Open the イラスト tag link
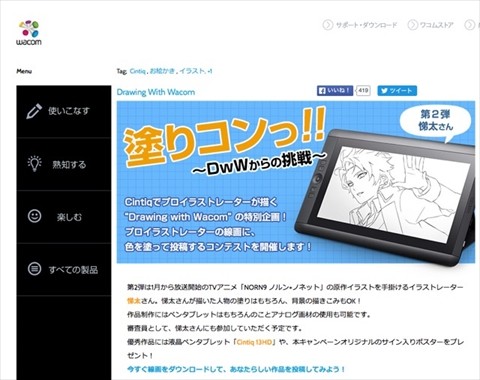This screenshot has width=480, height=380. 192,71
